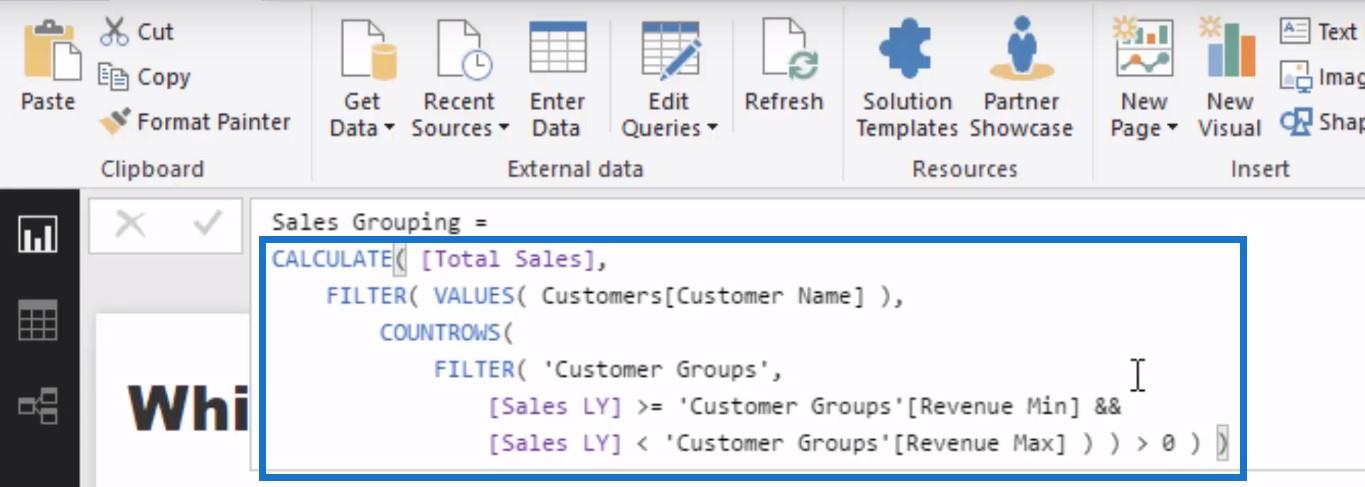Cancel the formula with X button

point(130,224)
